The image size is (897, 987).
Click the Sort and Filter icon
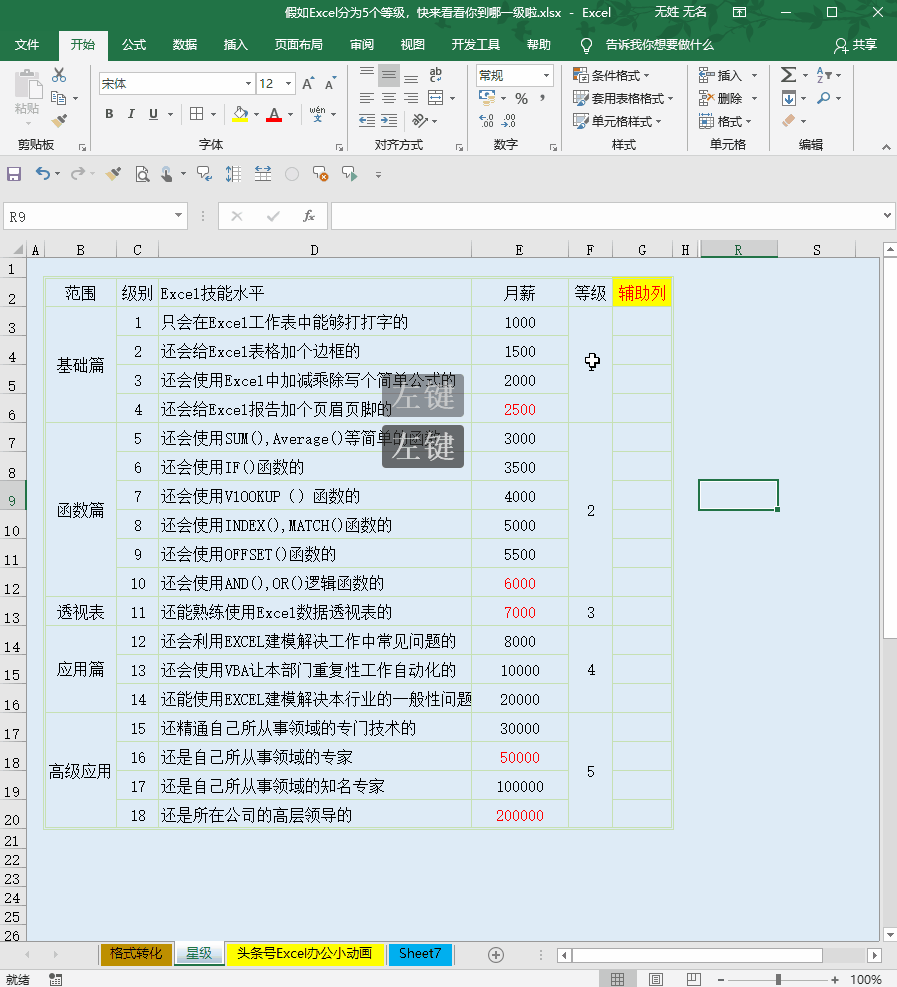click(823, 75)
